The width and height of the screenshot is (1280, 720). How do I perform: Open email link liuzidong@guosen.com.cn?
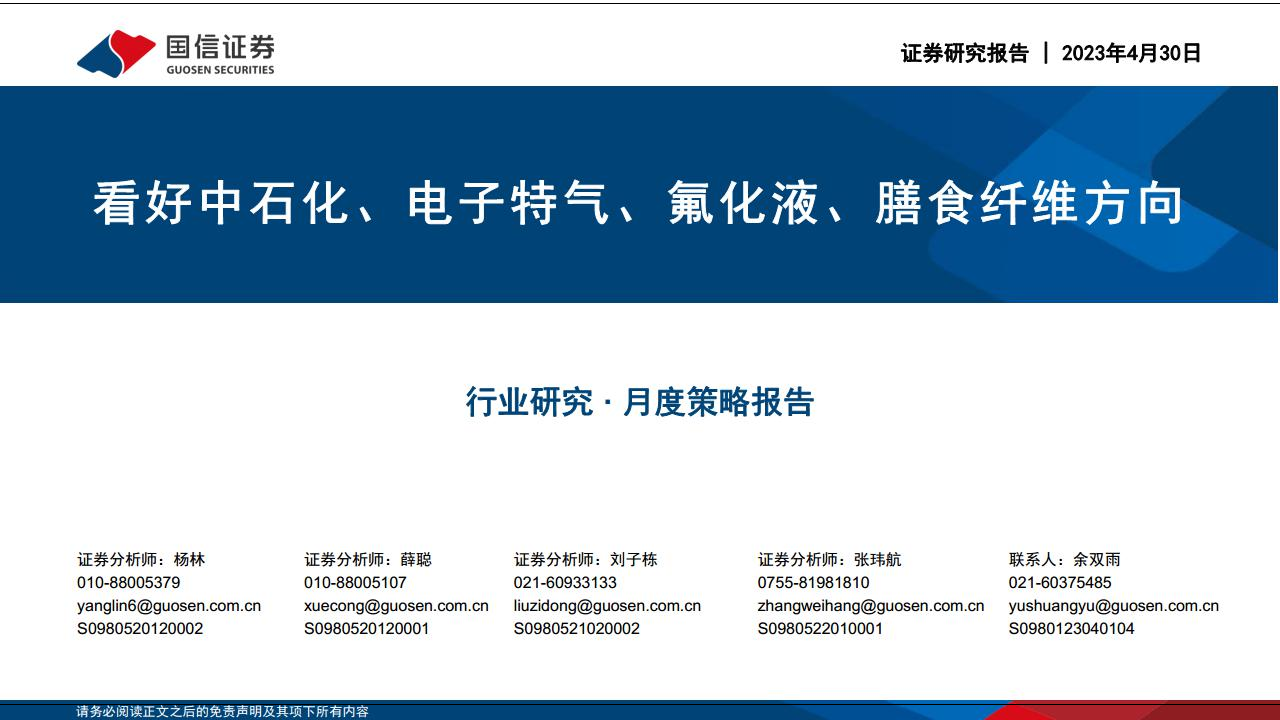point(607,606)
